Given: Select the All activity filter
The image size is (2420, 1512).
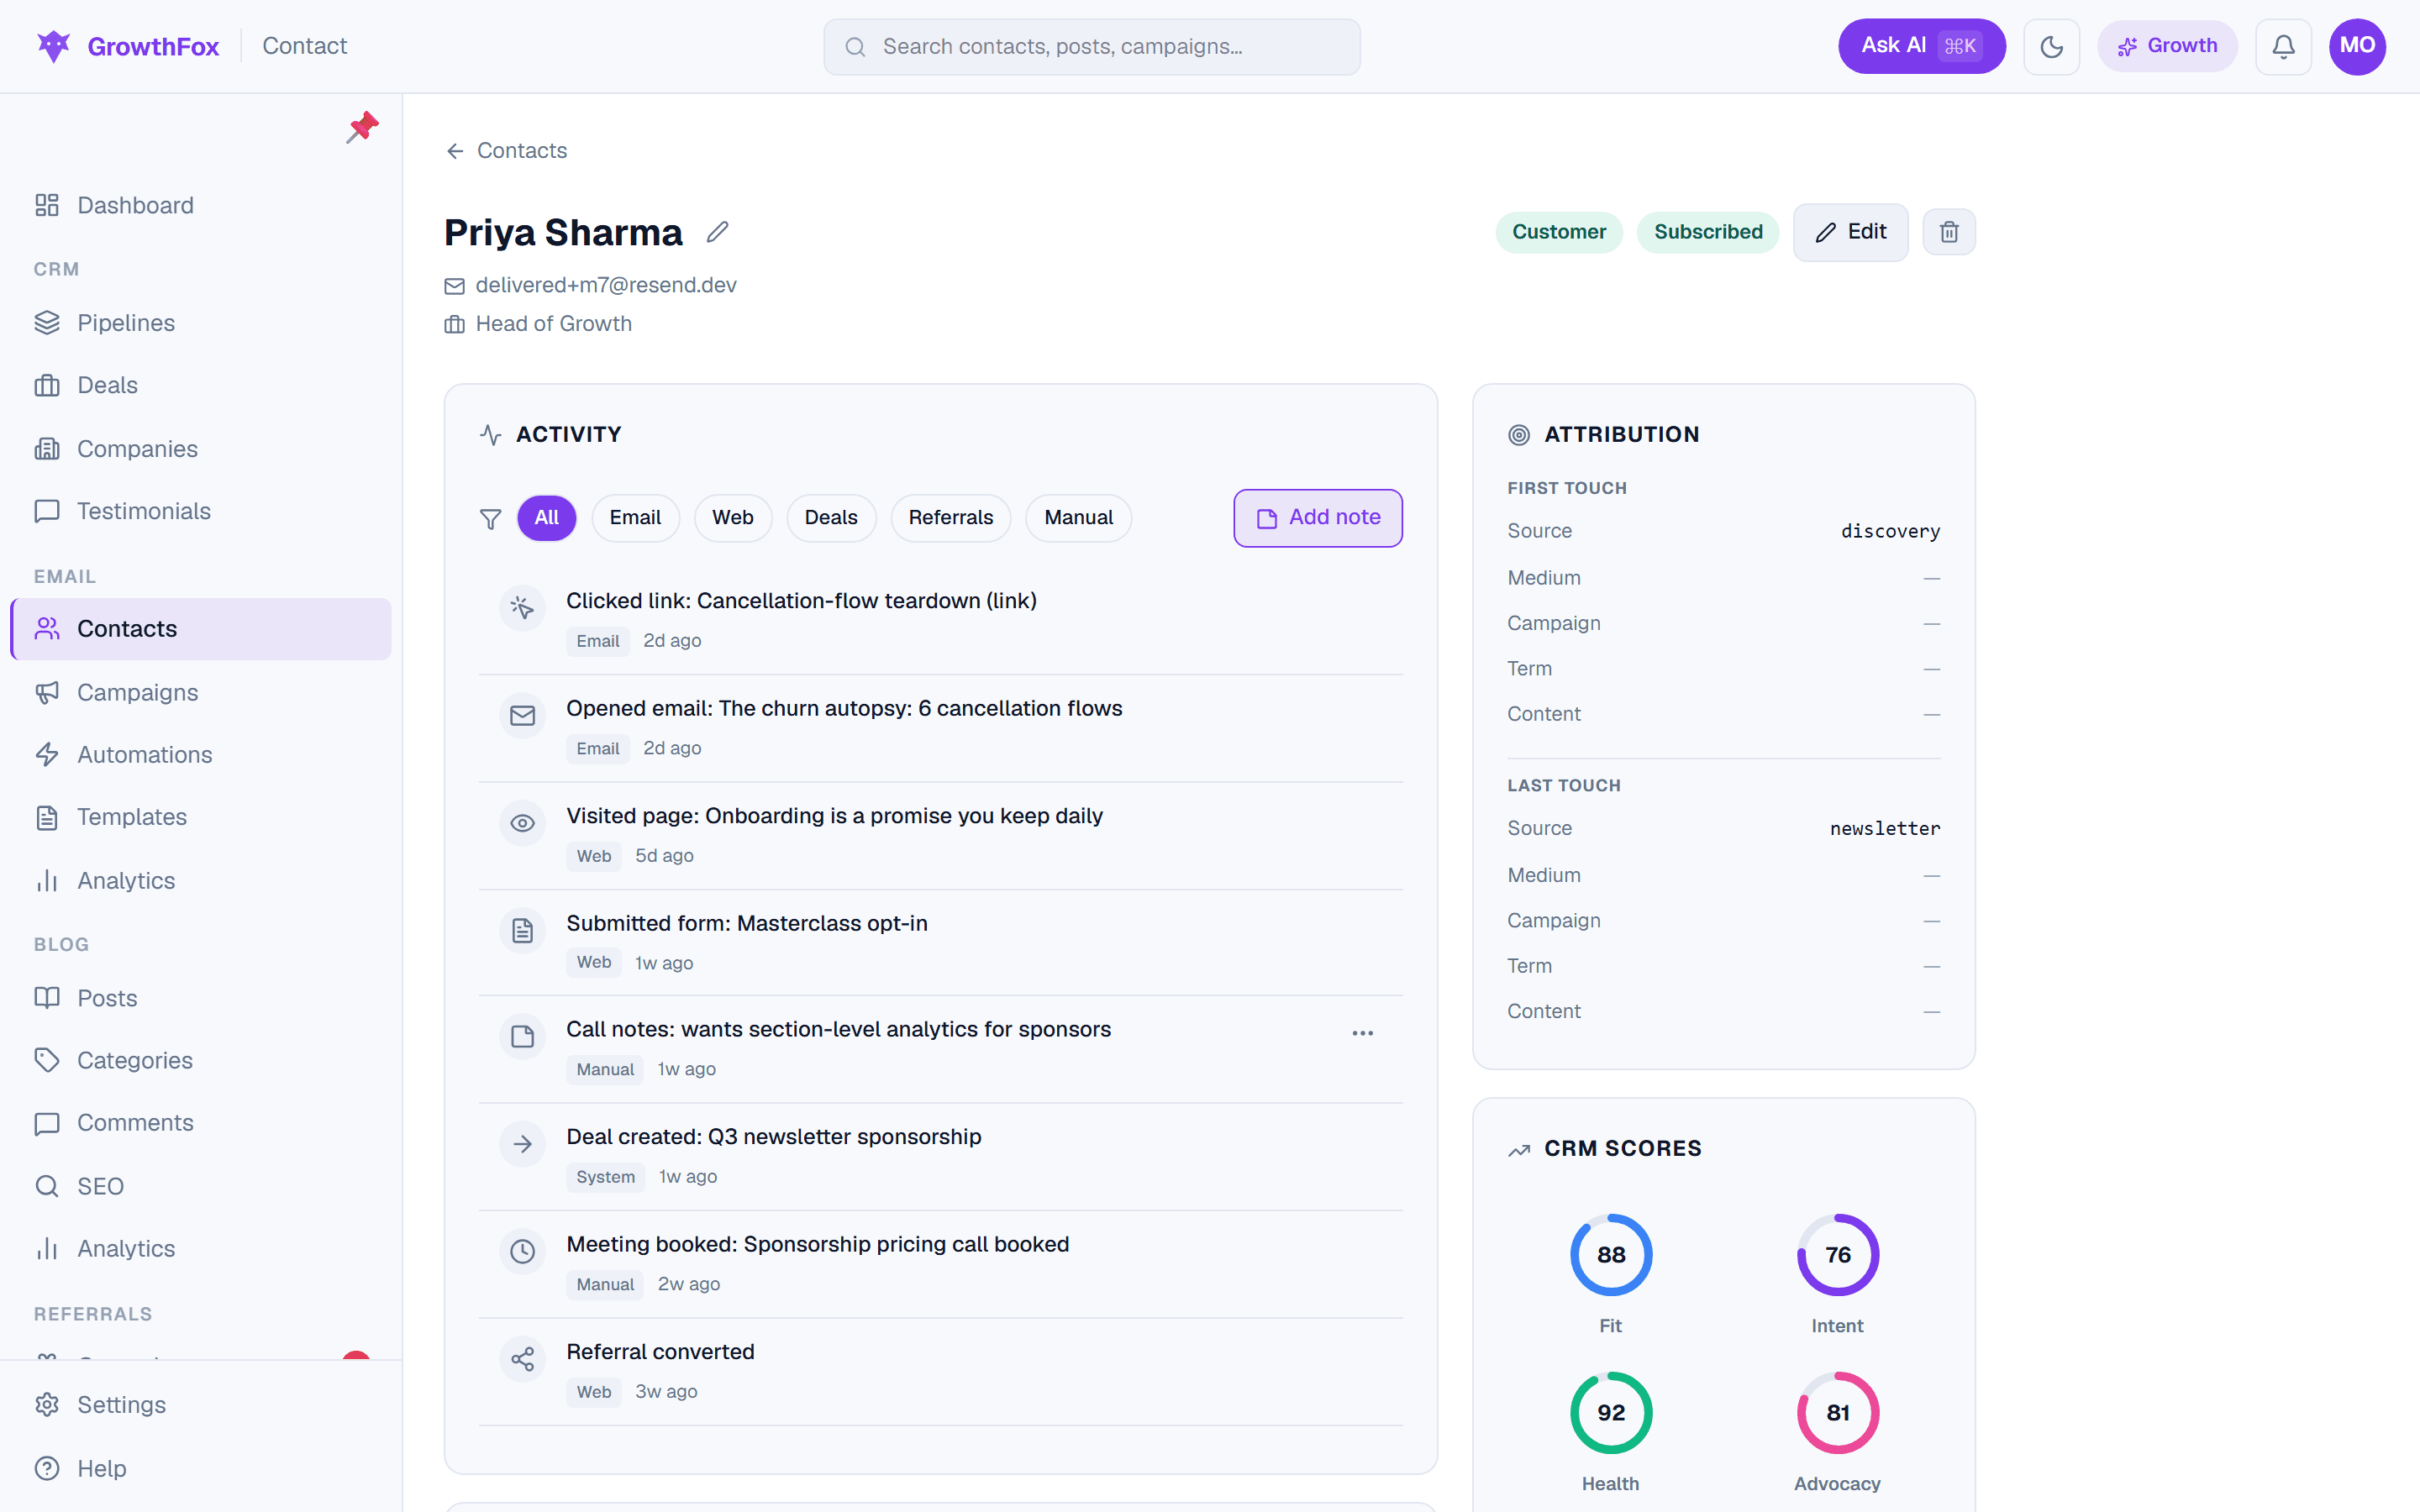Looking at the screenshot, I should coord(546,518).
